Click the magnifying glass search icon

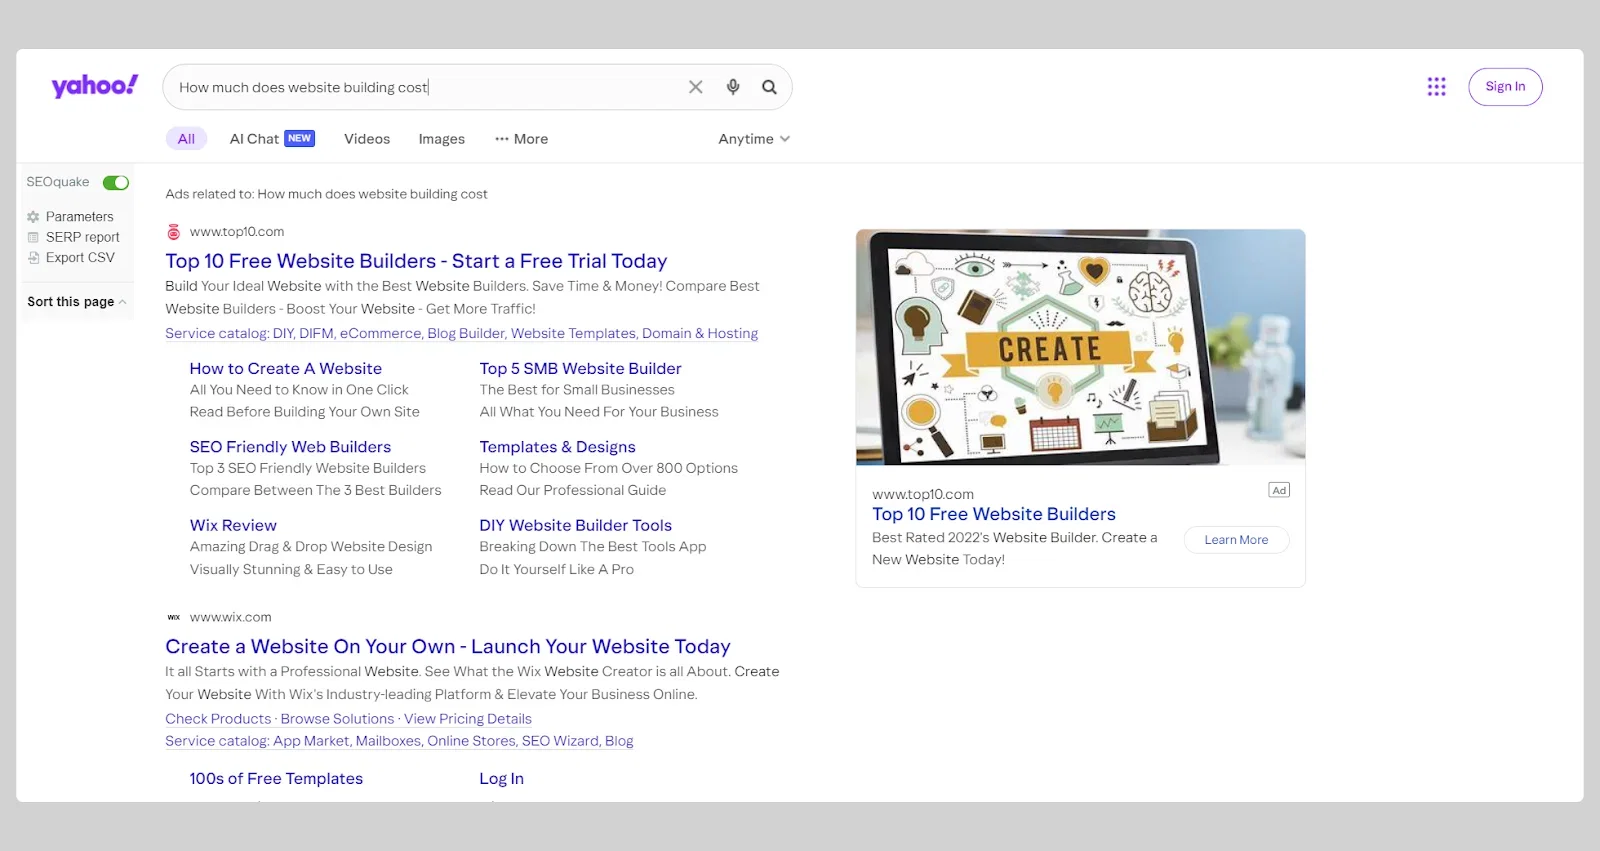(x=769, y=87)
